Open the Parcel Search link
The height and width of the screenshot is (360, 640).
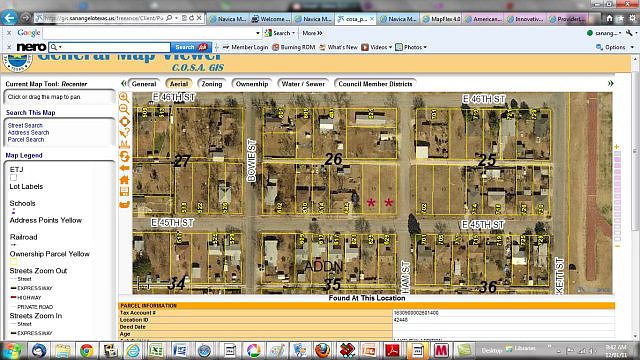click(26, 140)
